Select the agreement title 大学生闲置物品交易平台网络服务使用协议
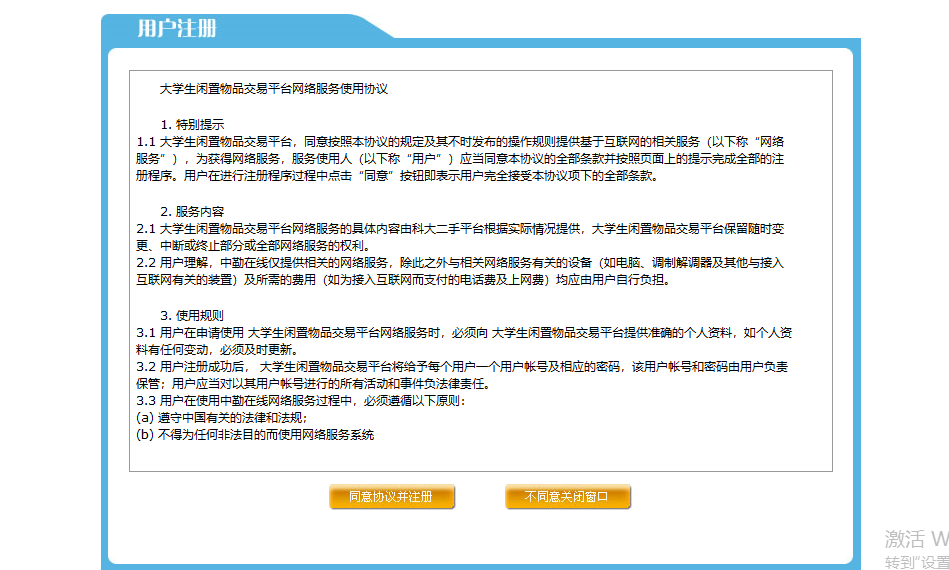Image resolution: width=949 pixels, height=570 pixels. pos(274,89)
